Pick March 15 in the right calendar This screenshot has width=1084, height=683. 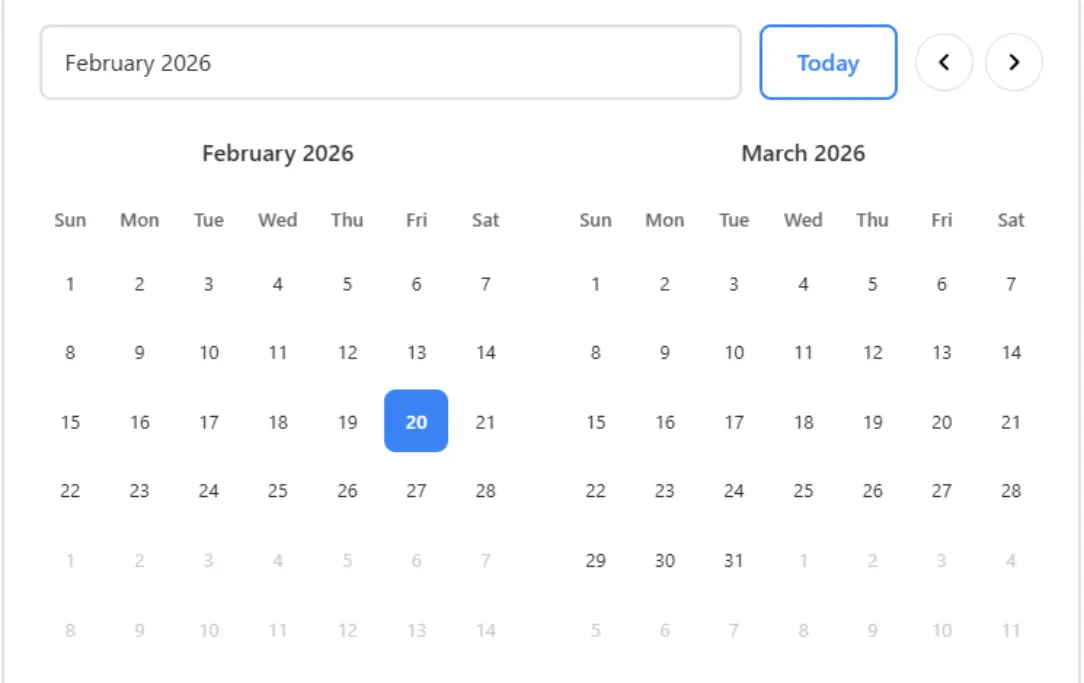(x=595, y=422)
